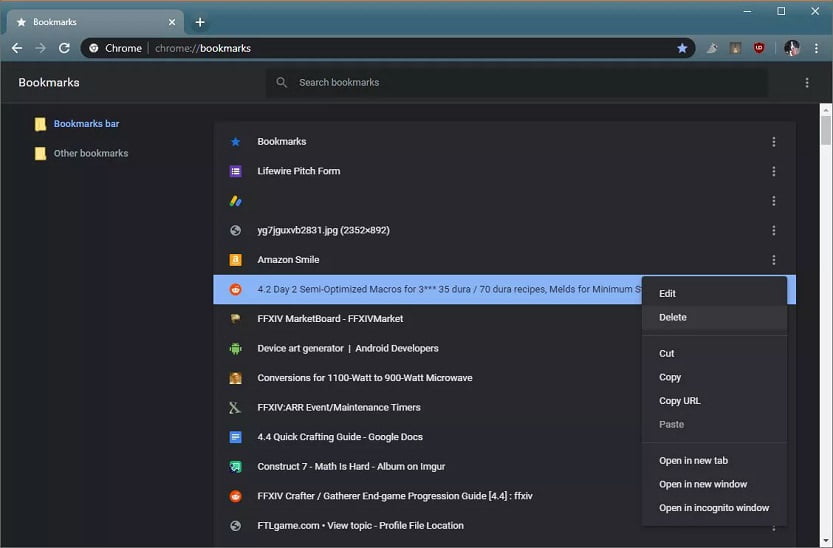Image resolution: width=833 pixels, height=548 pixels.
Task: Select Copy in the context menu
Action: [x=715, y=377]
